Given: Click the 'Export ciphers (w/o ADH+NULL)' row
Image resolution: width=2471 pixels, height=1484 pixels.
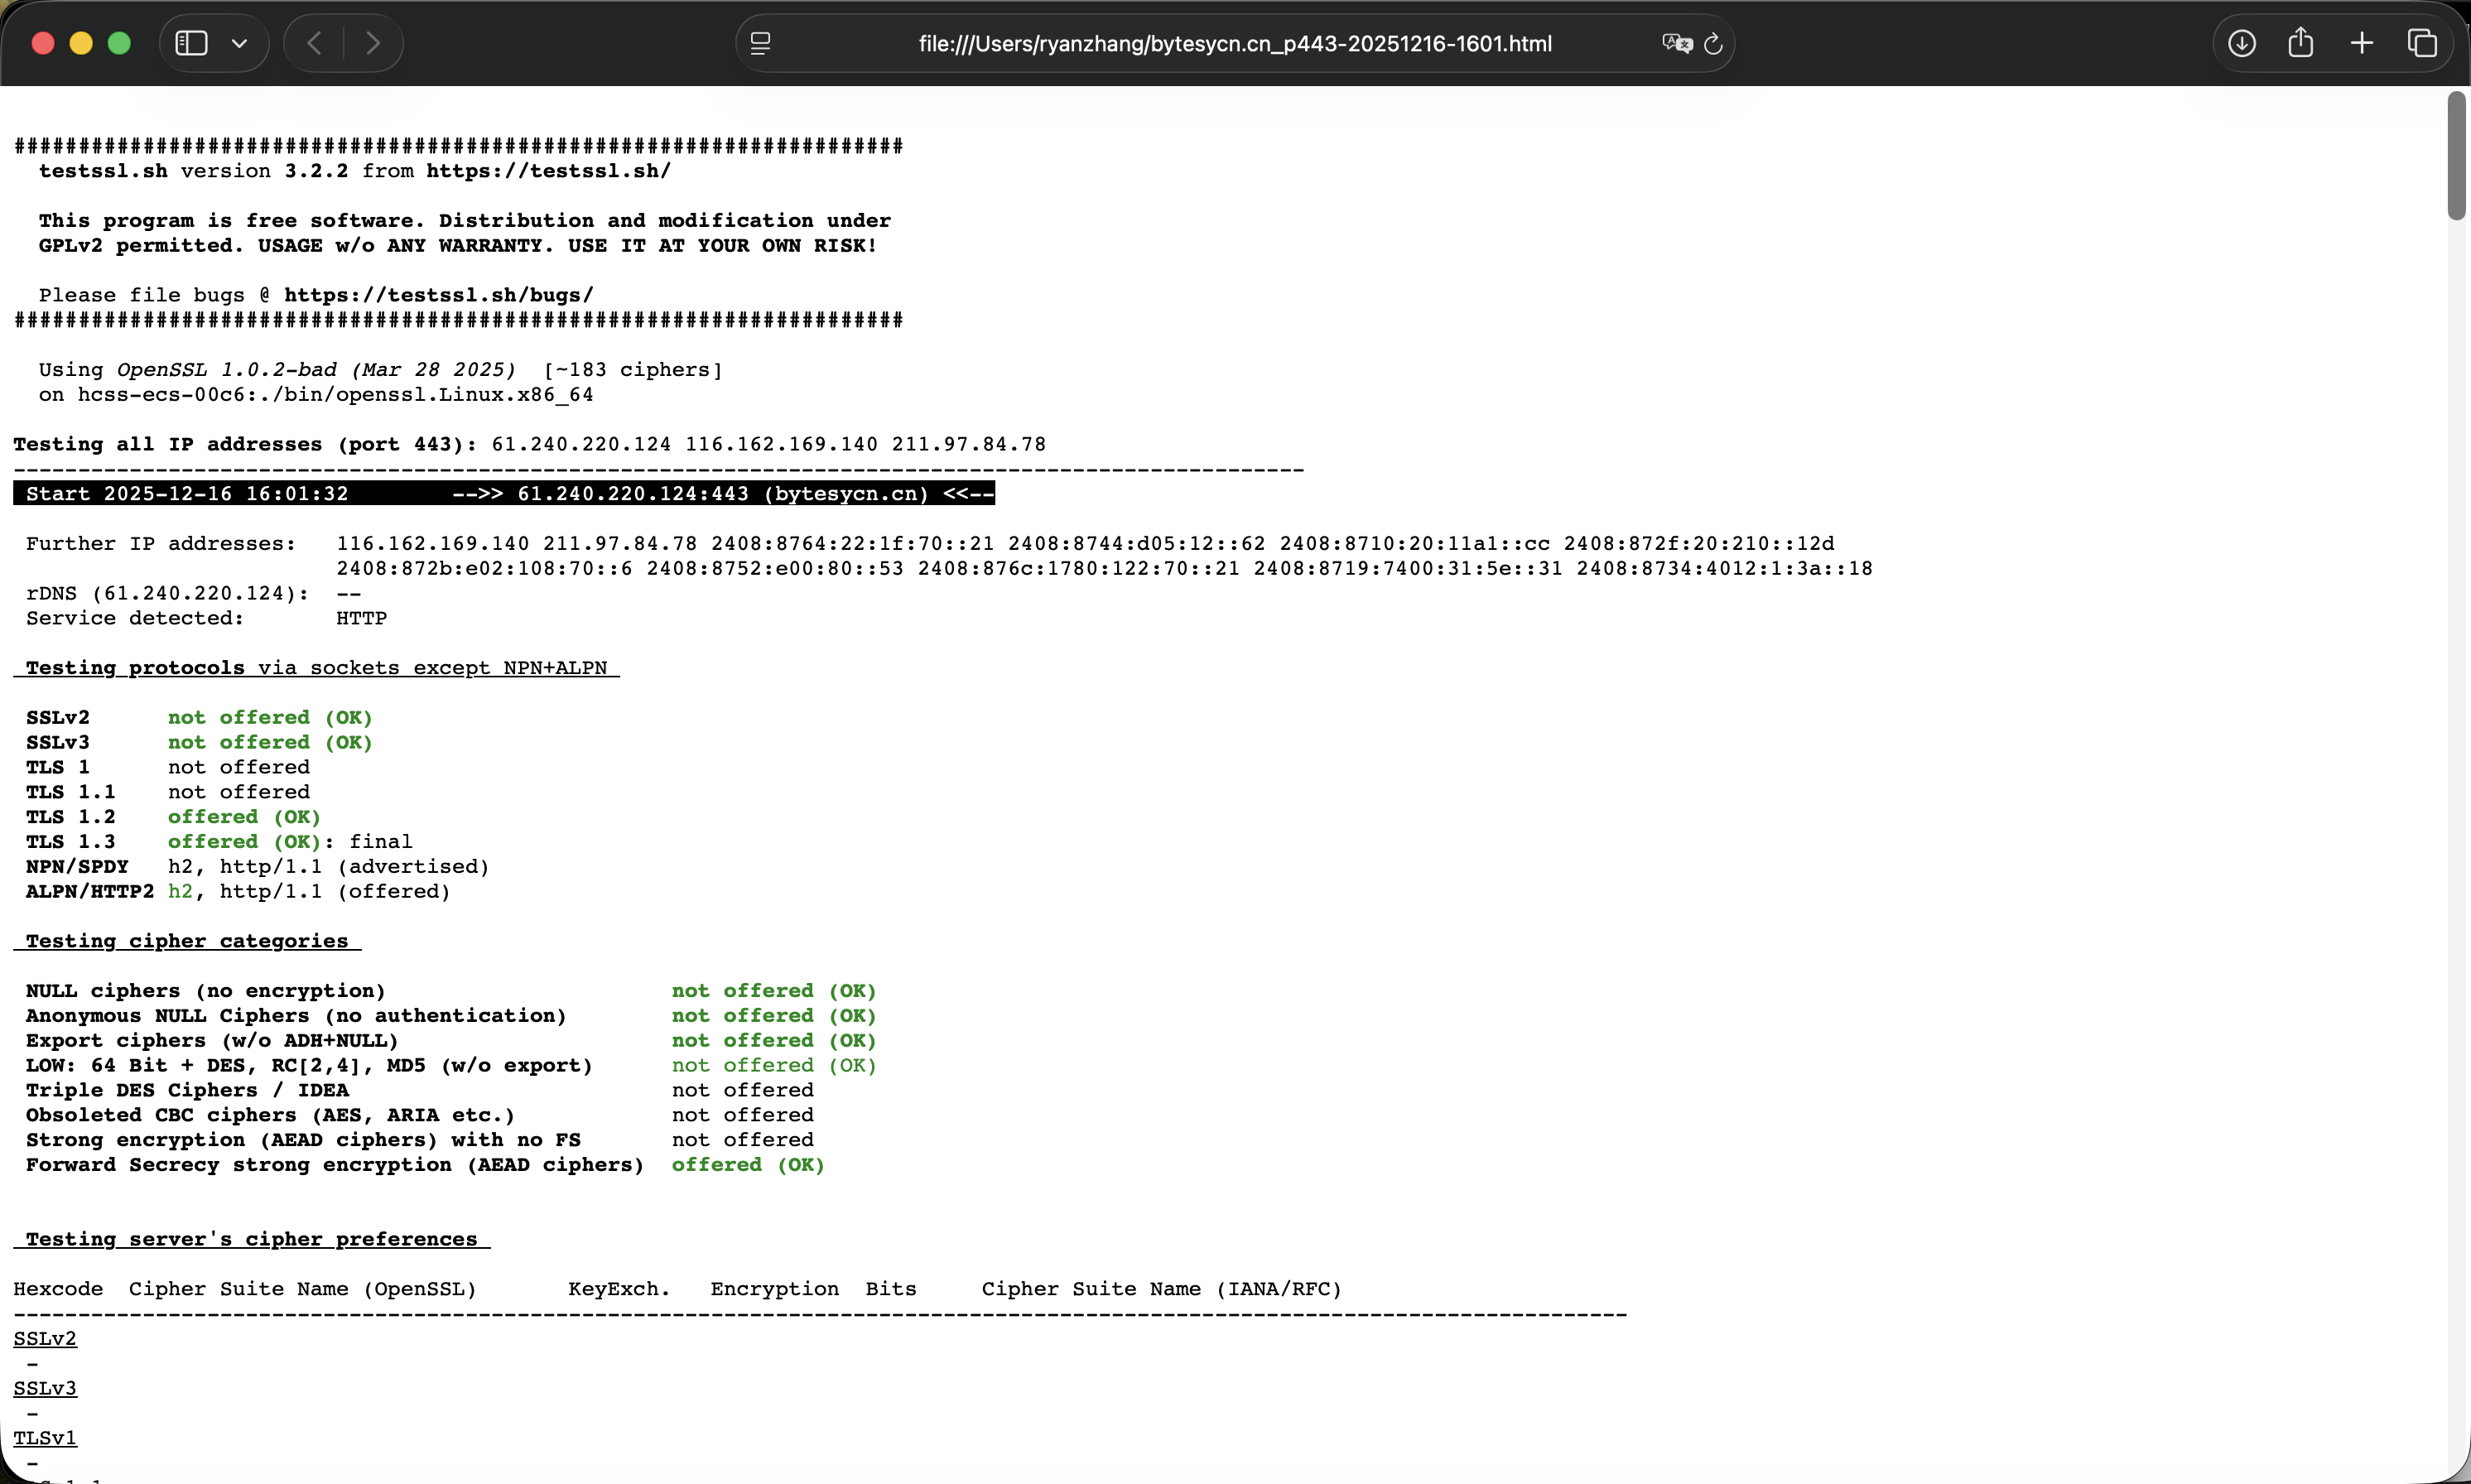Looking at the screenshot, I should tap(451, 1041).
